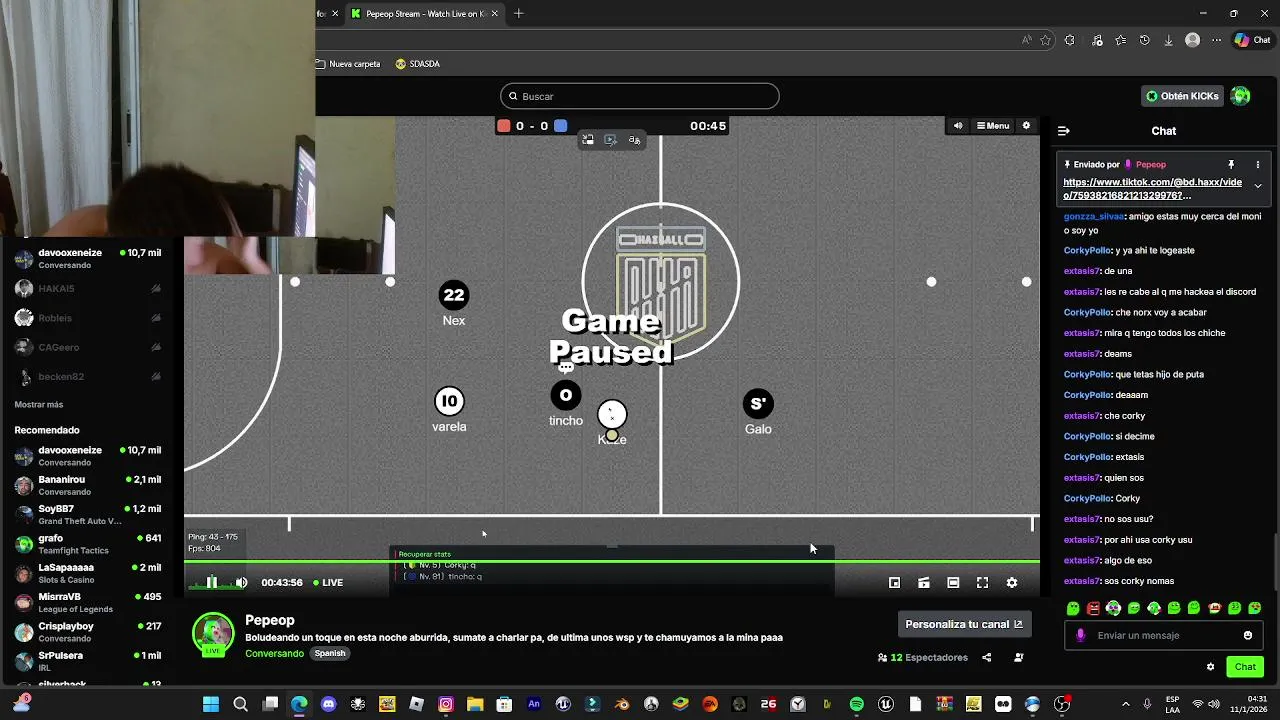The width and height of the screenshot is (1280, 720).
Task: Open LaSapaaaaa recommended channel
Action: (88, 573)
